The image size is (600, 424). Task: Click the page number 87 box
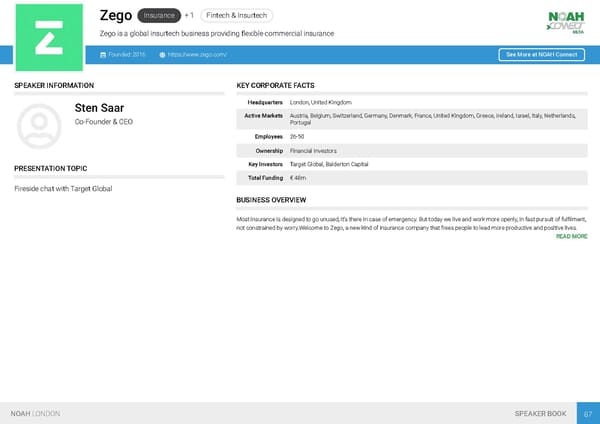tap(589, 413)
